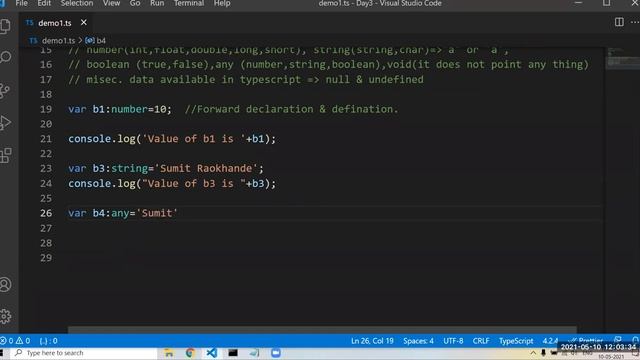Open the Selection menu

click(77, 3)
